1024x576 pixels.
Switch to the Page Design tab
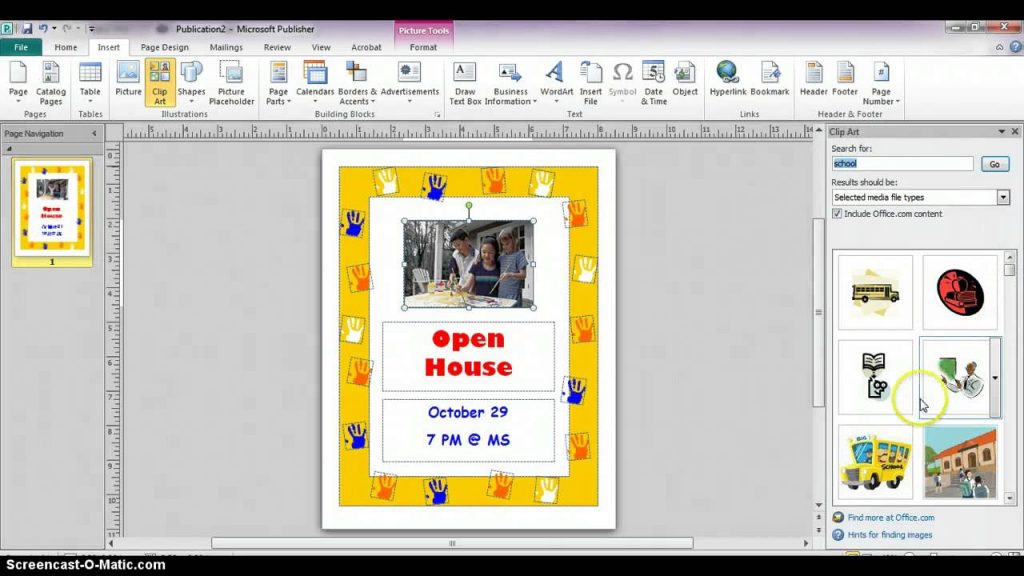[164, 46]
